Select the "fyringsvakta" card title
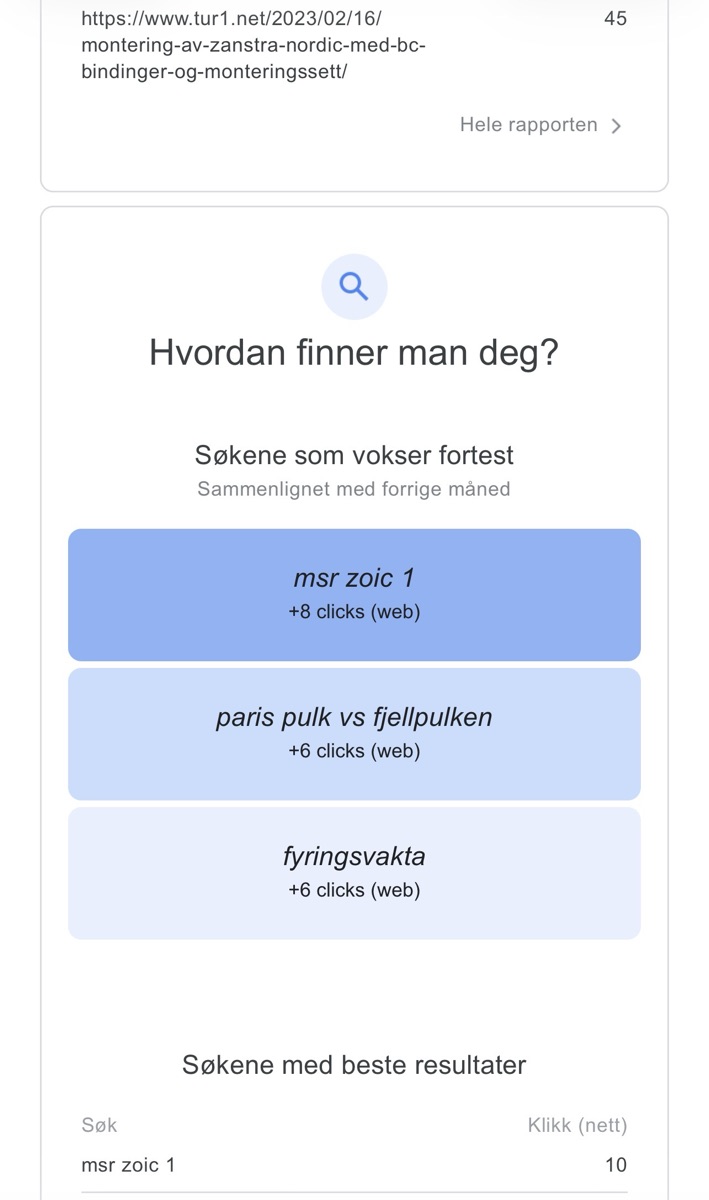The height and width of the screenshot is (1200, 709). coord(354,856)
